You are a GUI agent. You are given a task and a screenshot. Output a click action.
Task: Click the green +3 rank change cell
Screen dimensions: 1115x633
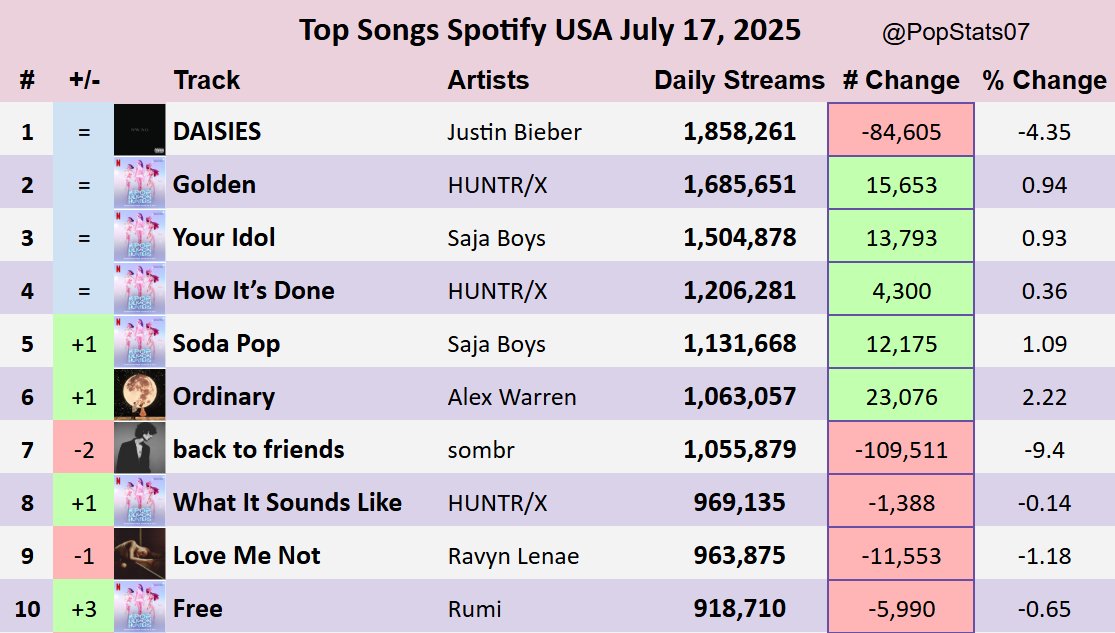[x=84, y=607]
